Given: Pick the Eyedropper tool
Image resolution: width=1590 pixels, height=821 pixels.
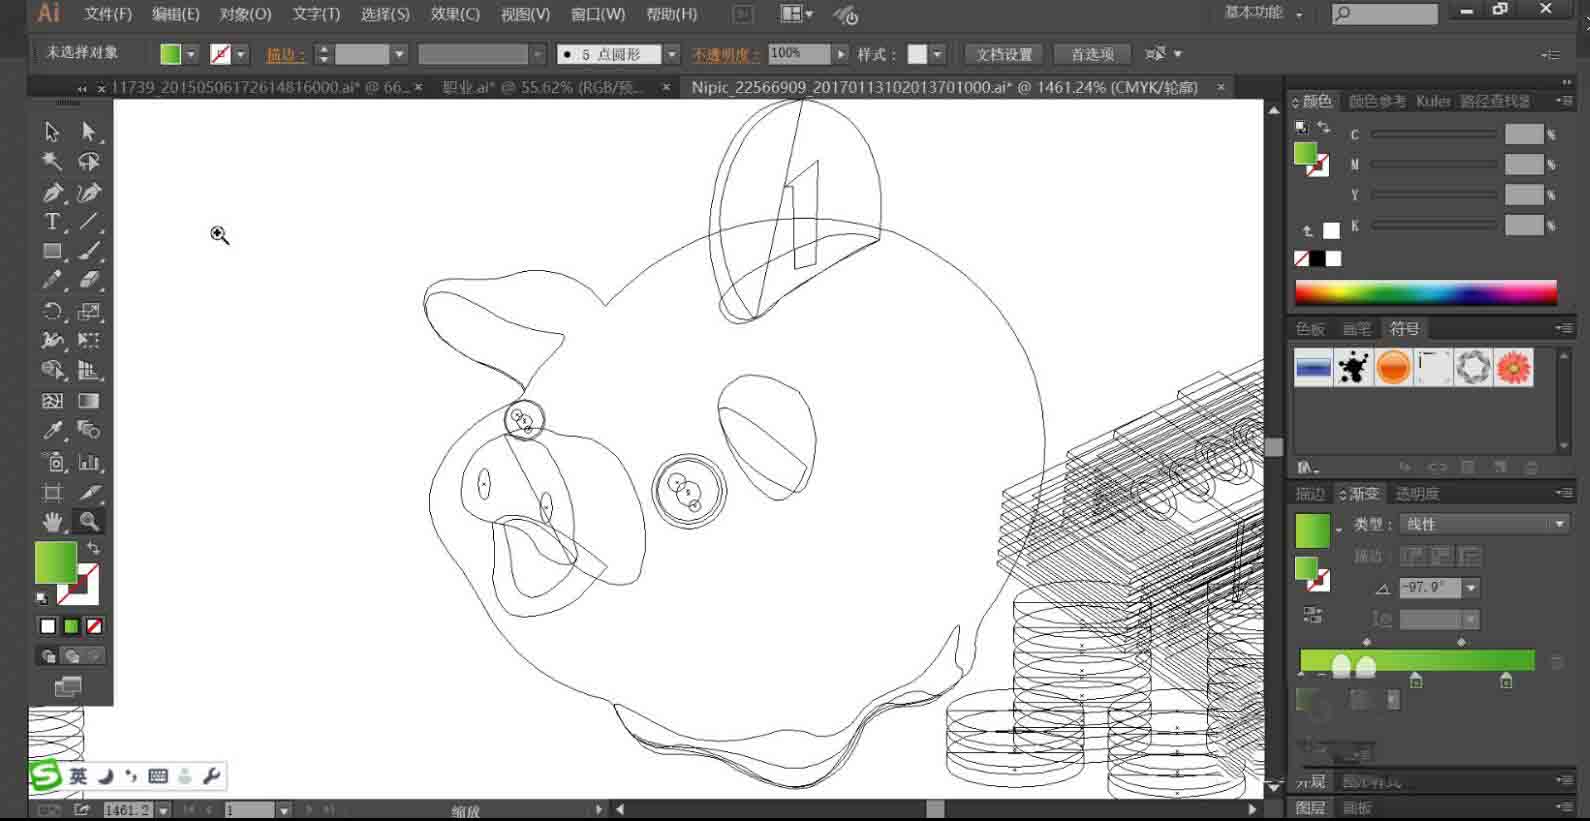Looking at the screenshot, I should [52, 431].
